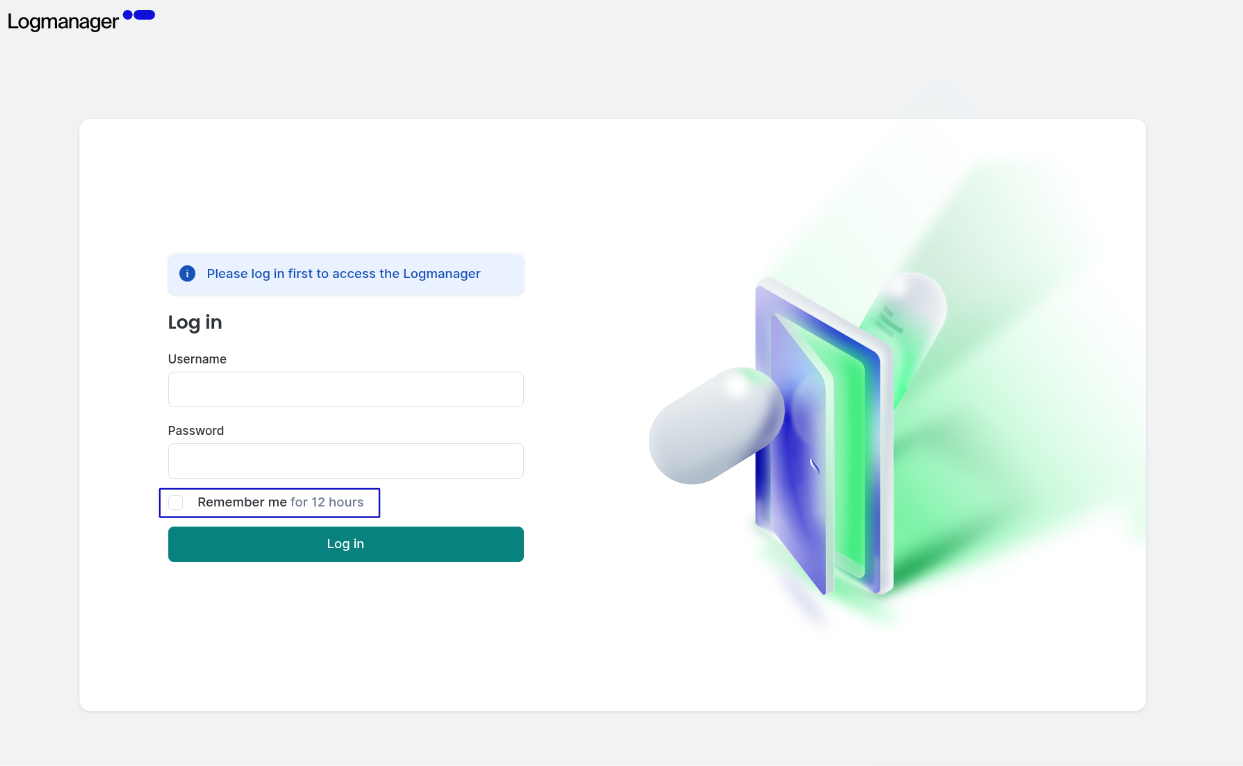Click the 'Please log in first' banner message
The image size is (1243, 766).
tap(344, 273)
